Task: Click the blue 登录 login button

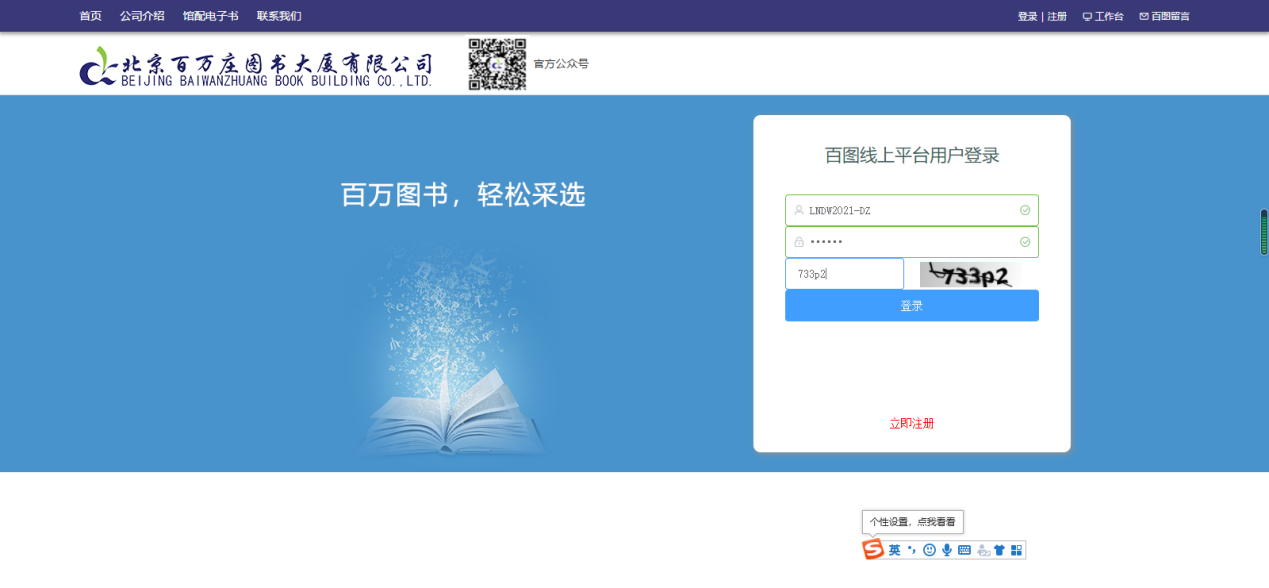Action: point(911,306)
